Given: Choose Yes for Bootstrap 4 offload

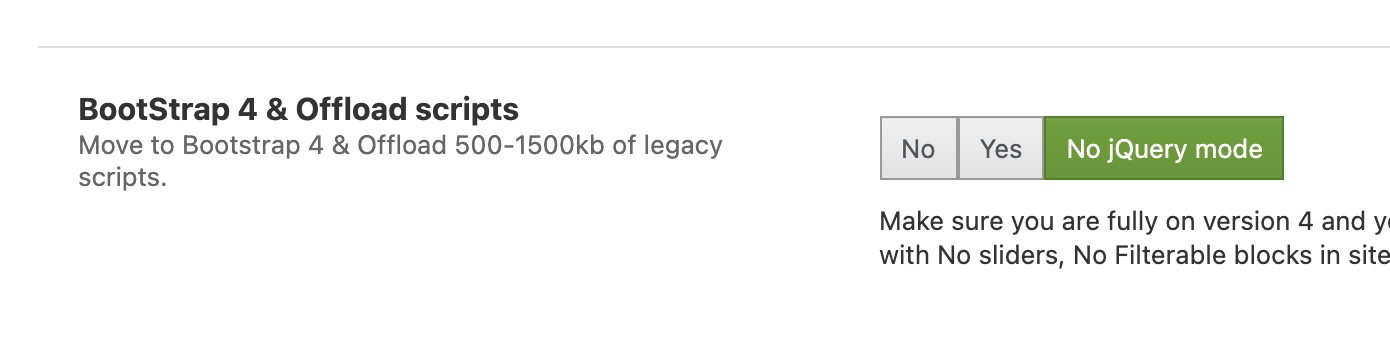Looking at the screenshot, I should [1001, 148].
